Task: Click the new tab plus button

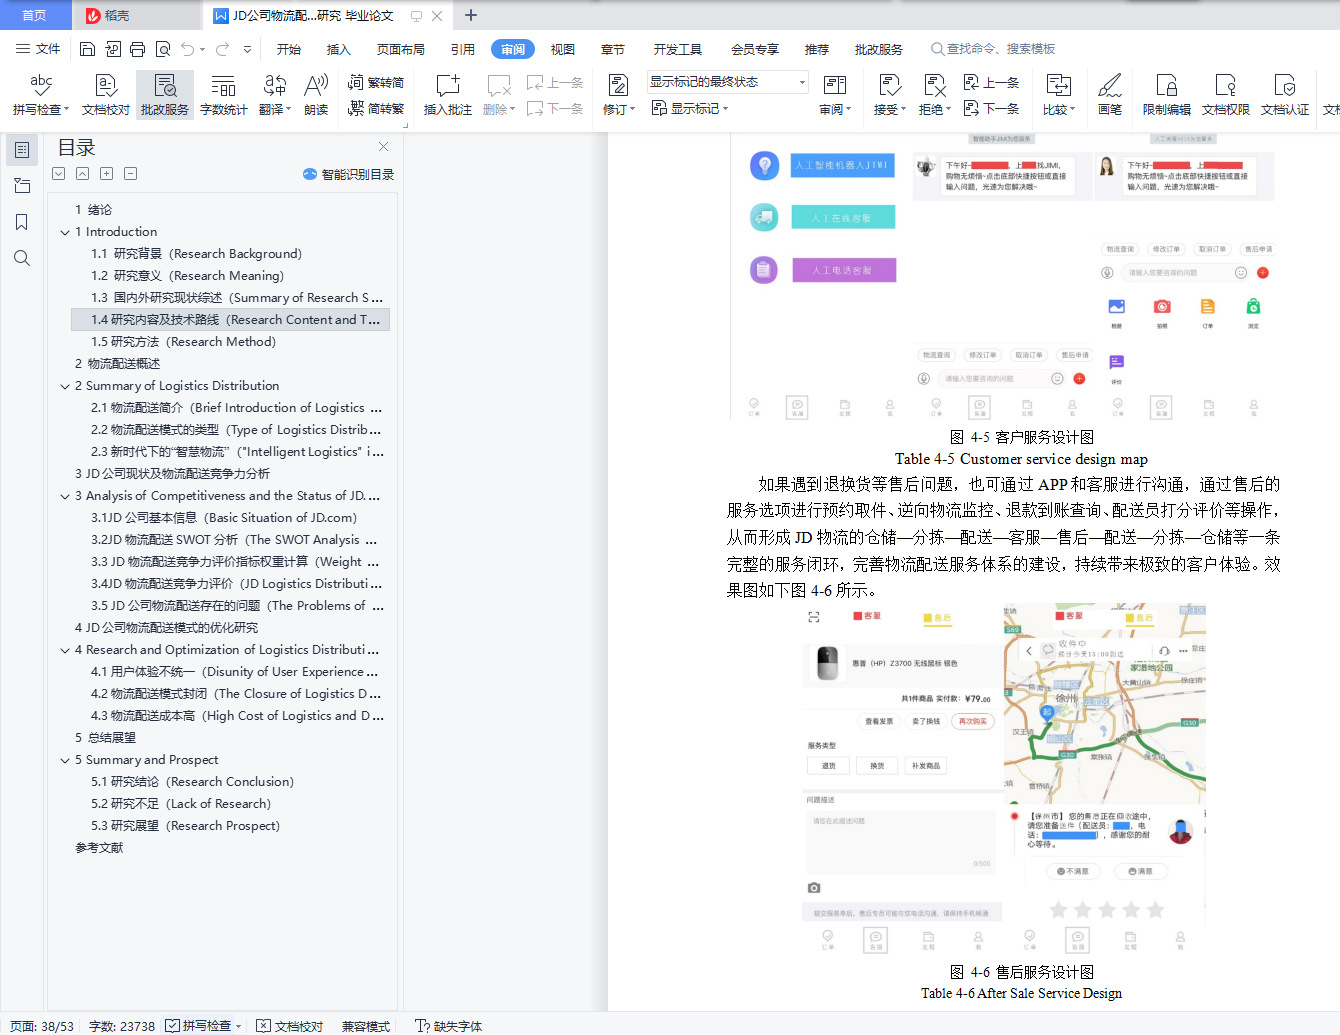Action: pyautogui.click(x=471, y=15)
